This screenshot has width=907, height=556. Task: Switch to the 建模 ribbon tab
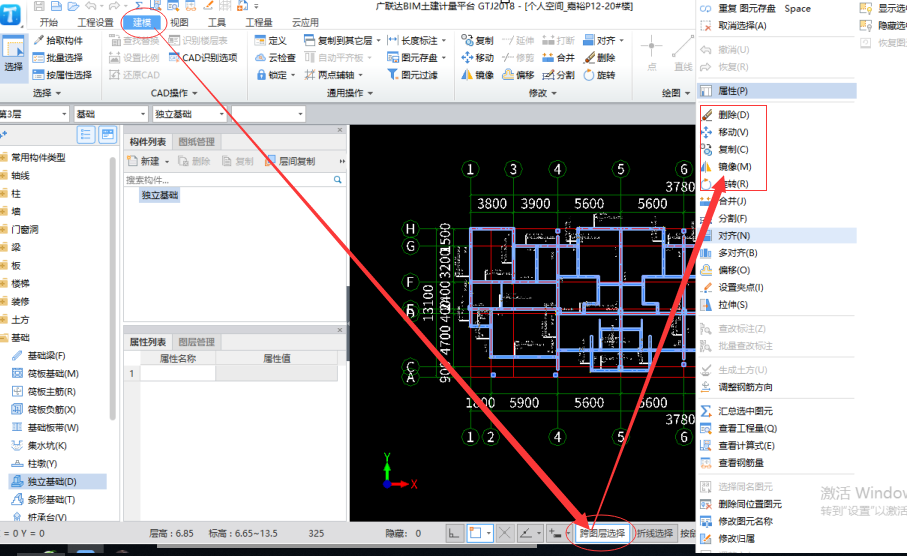coord(142,23)
